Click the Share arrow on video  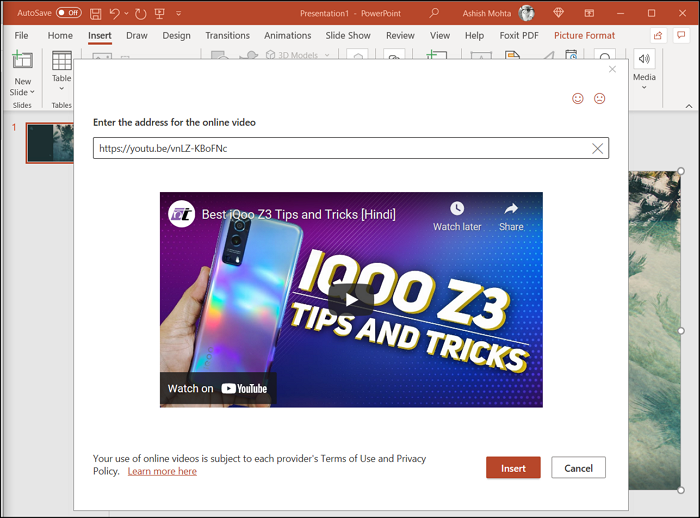[511, 208]
